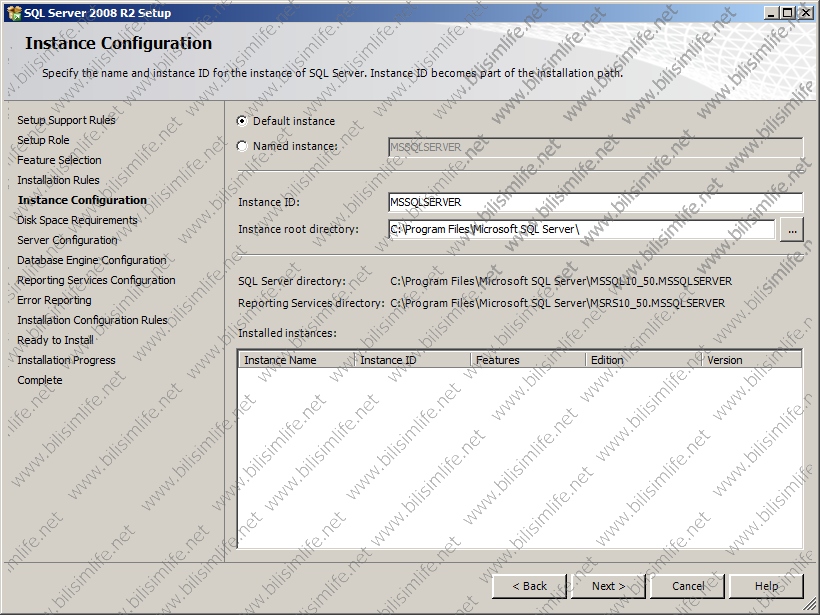Screen dimensions: 820x615
Task: Click the Setup Support Rules step
Action: point(66,120)
